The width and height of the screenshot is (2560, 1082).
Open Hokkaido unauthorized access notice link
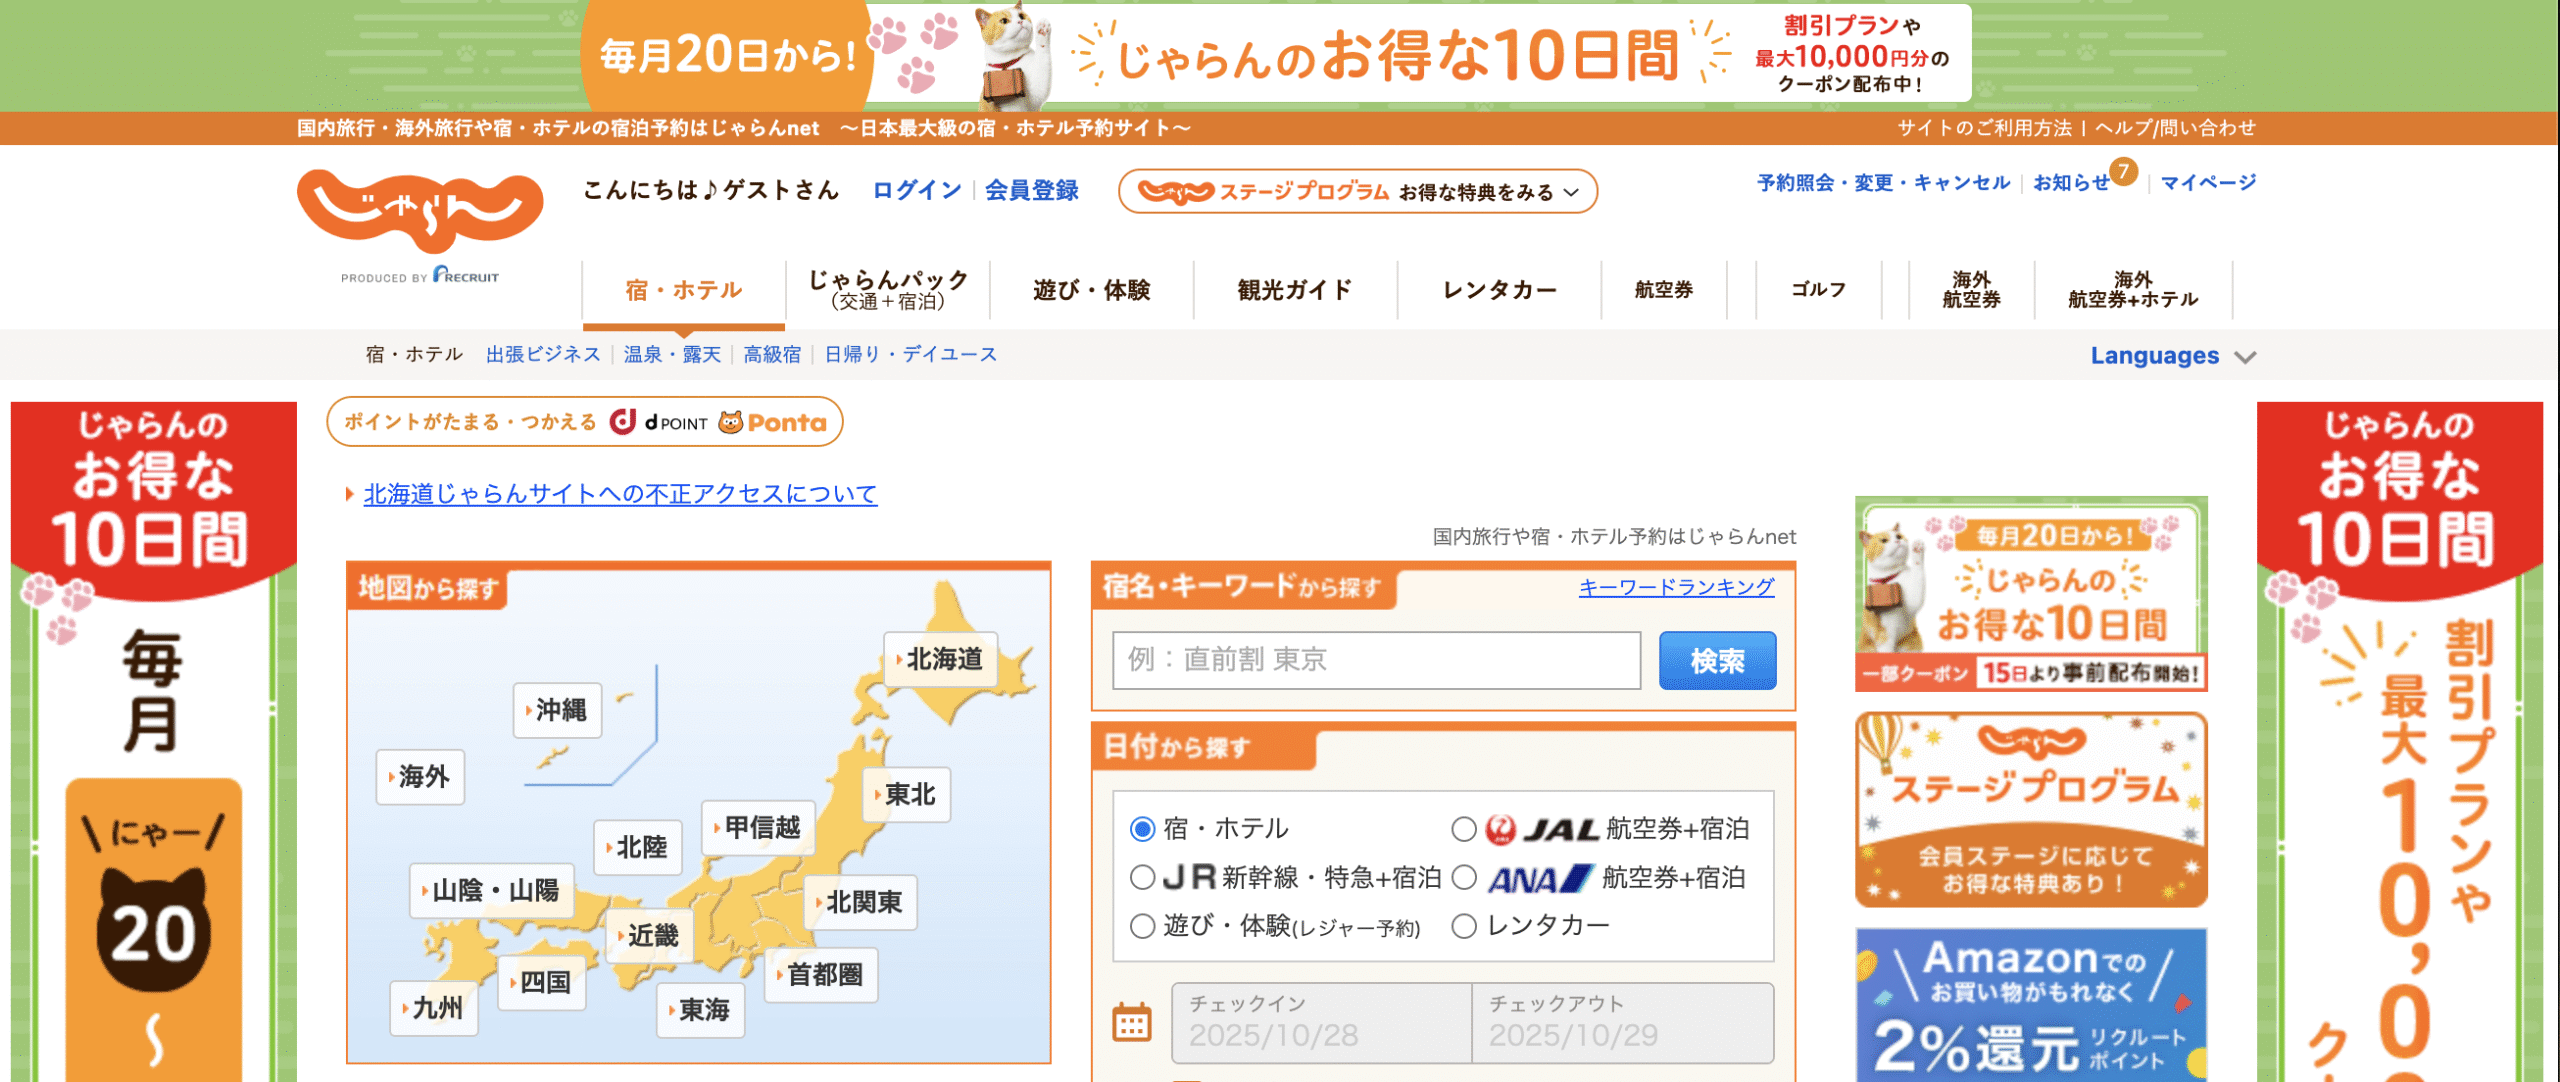[620, 494]
